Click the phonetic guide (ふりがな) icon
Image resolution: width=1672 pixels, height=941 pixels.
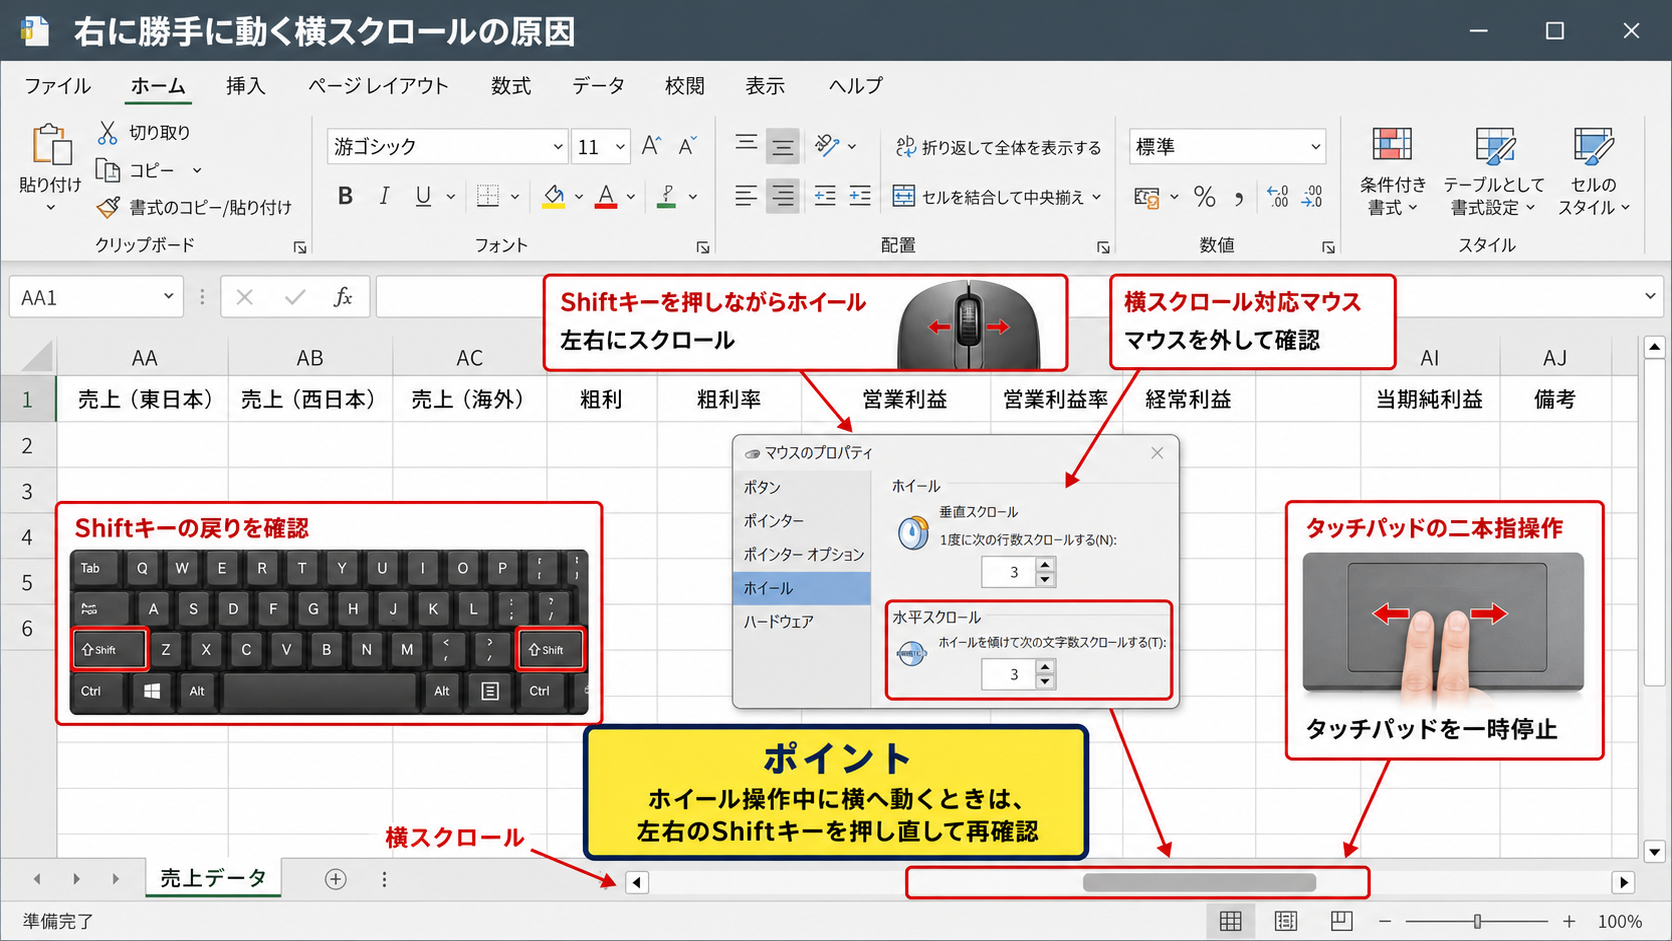pyautogui.click(x=667, y=196)
